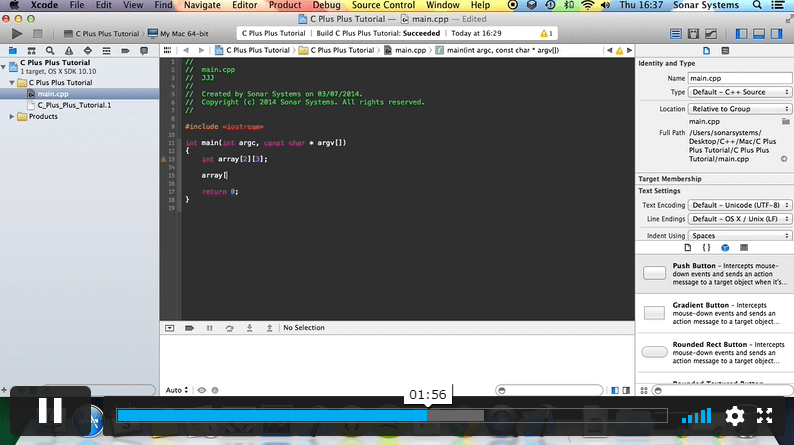794x445 pixels.
Task: Show the Quick Help inspector
Action: pos(725,51)
